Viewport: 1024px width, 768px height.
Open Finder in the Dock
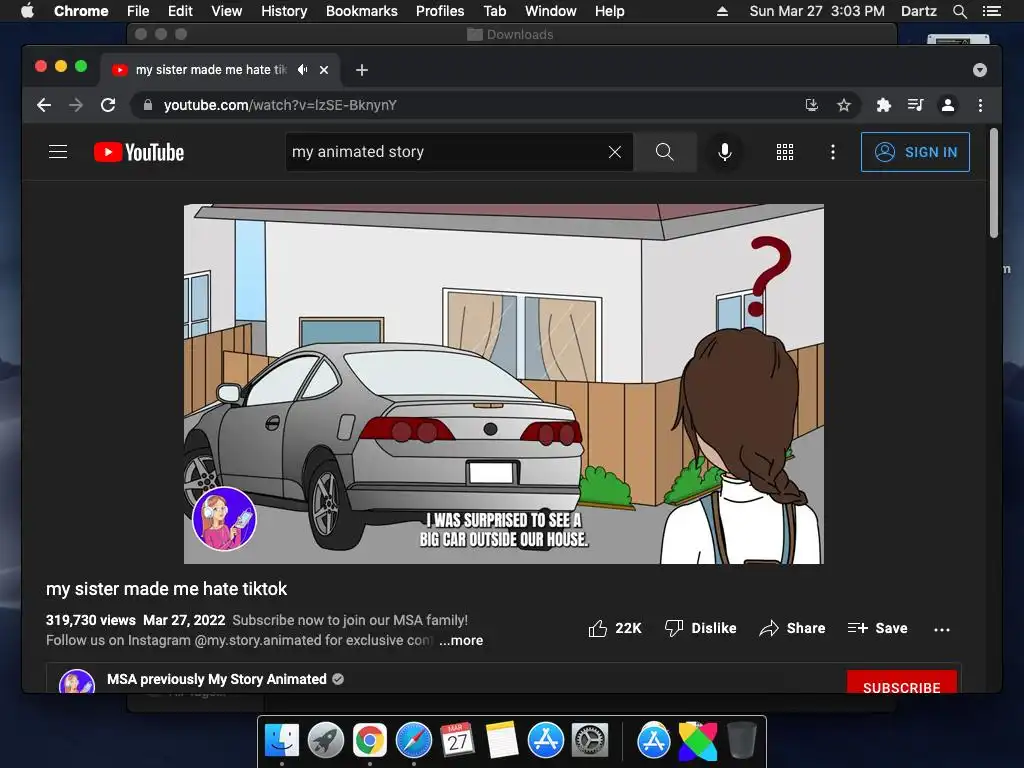click(282, 741)
